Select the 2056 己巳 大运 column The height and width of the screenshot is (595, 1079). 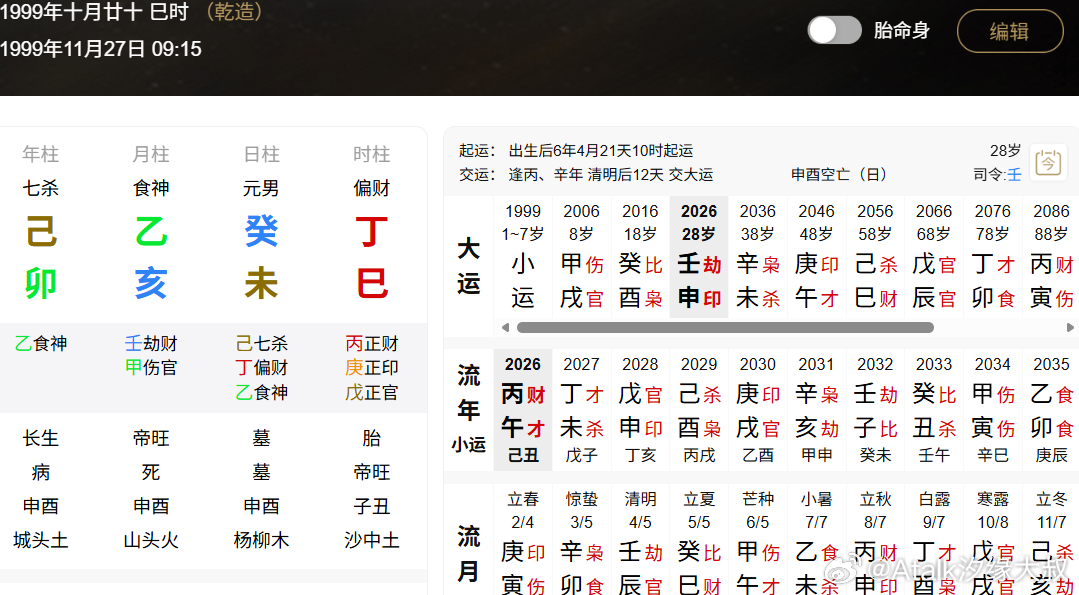[x=875, y=257]
